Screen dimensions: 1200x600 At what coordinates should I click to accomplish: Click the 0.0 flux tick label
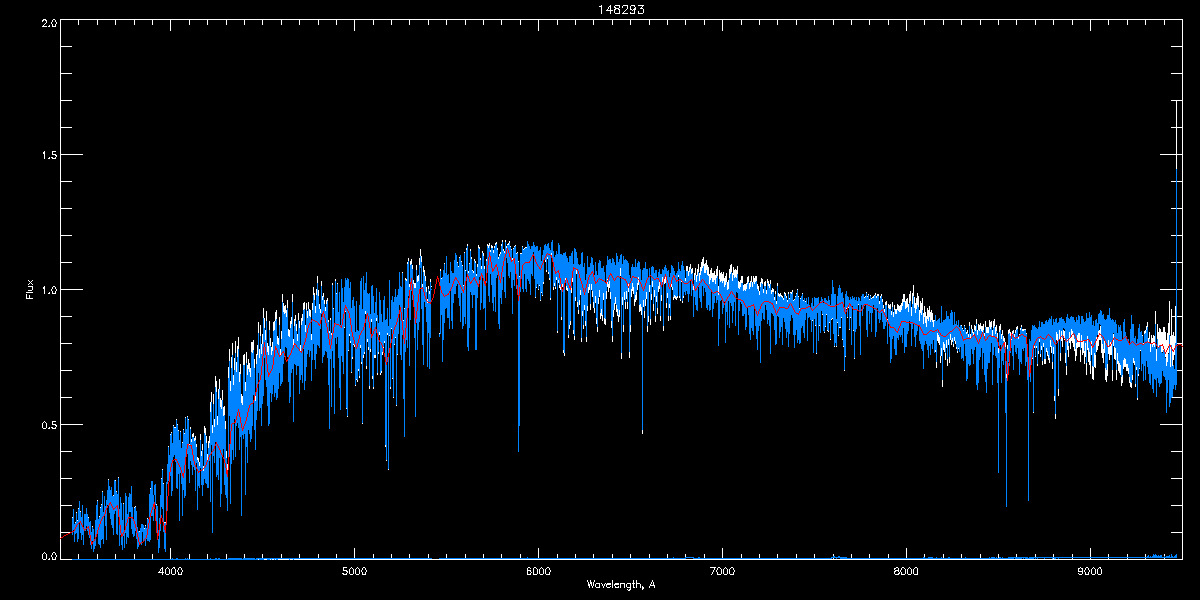coord(48,556)
